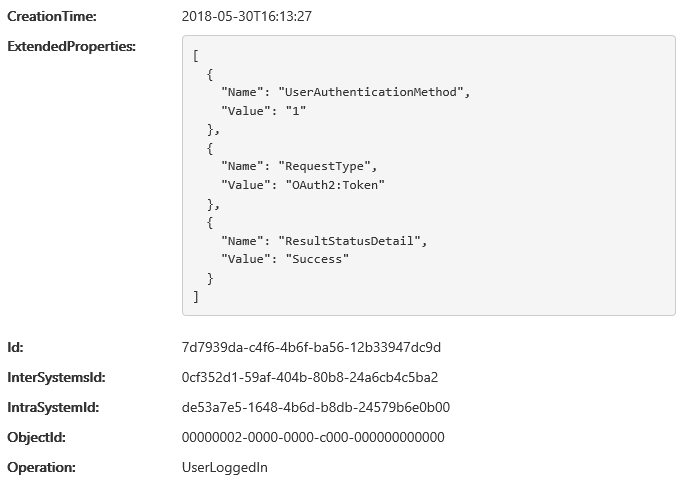This screenshot has width=689, height=482.
Task: Click the RequestType name string
Action: (x=324, y=166)
